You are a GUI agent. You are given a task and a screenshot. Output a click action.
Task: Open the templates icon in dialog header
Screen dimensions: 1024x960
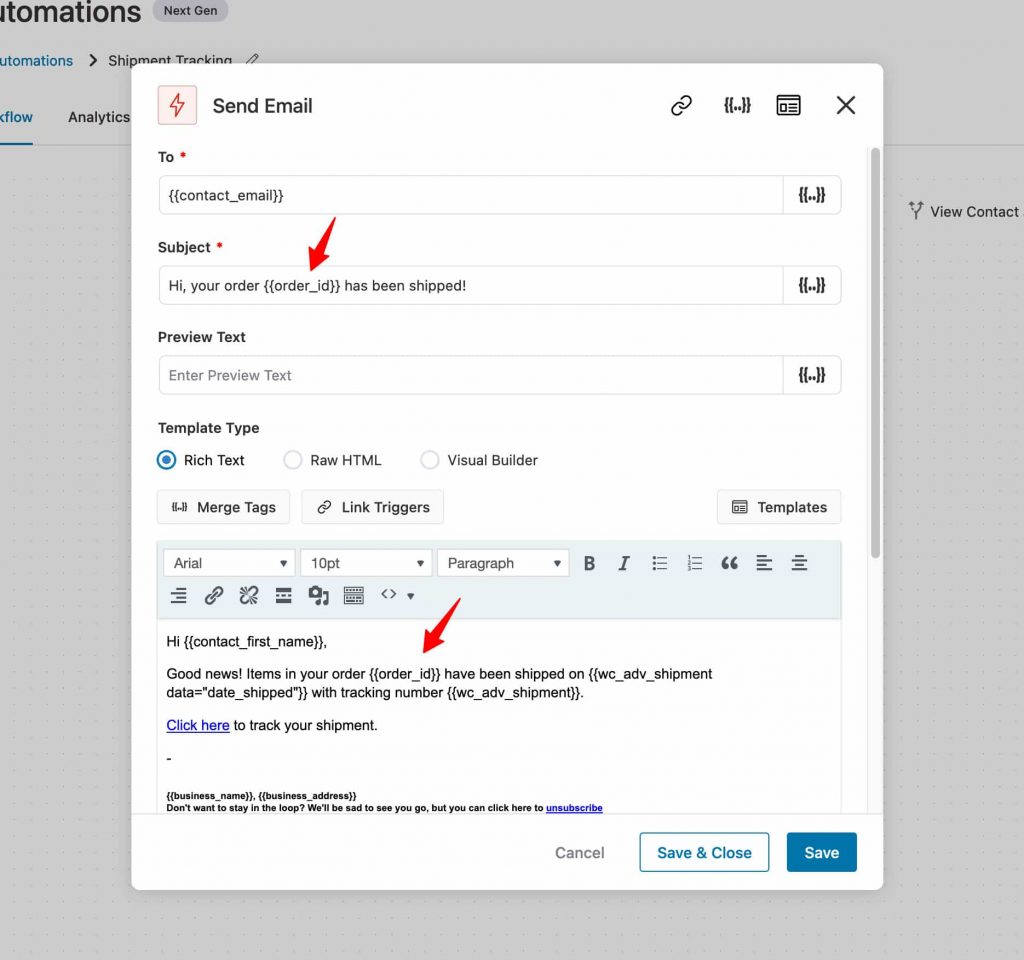coord(788,105)
